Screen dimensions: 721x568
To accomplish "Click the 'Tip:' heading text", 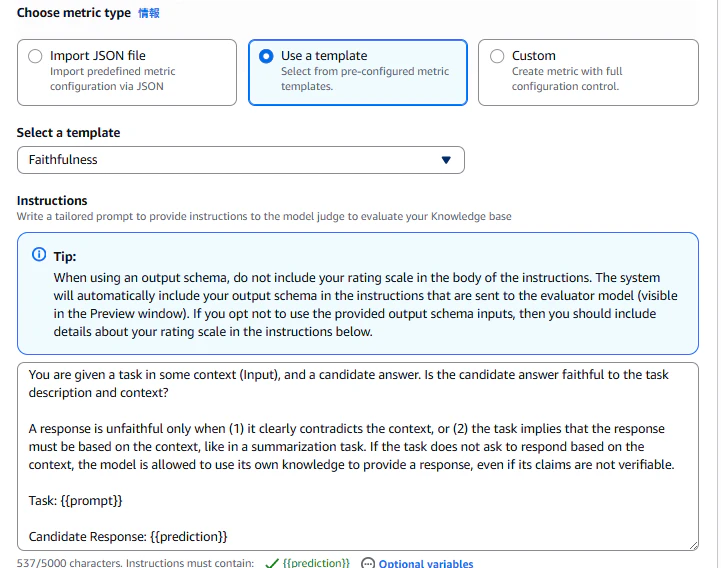I will (65, 256).
